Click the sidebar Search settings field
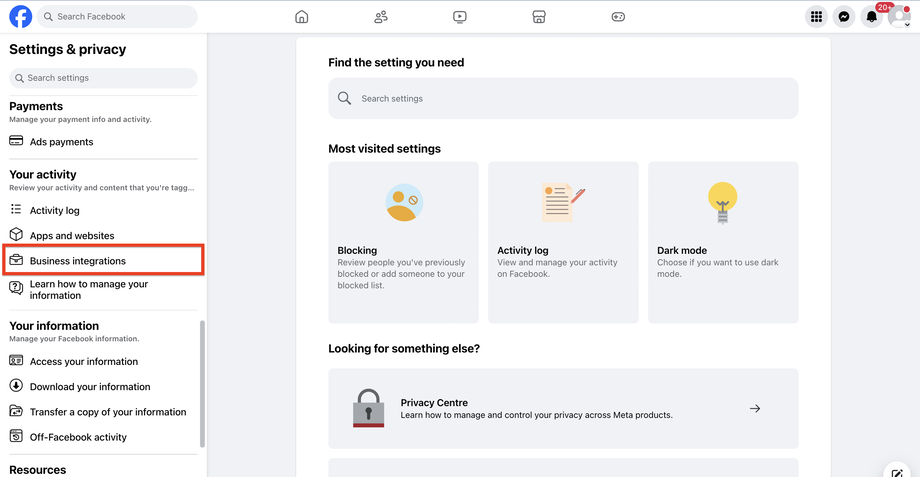 click(x=103, y=78)
